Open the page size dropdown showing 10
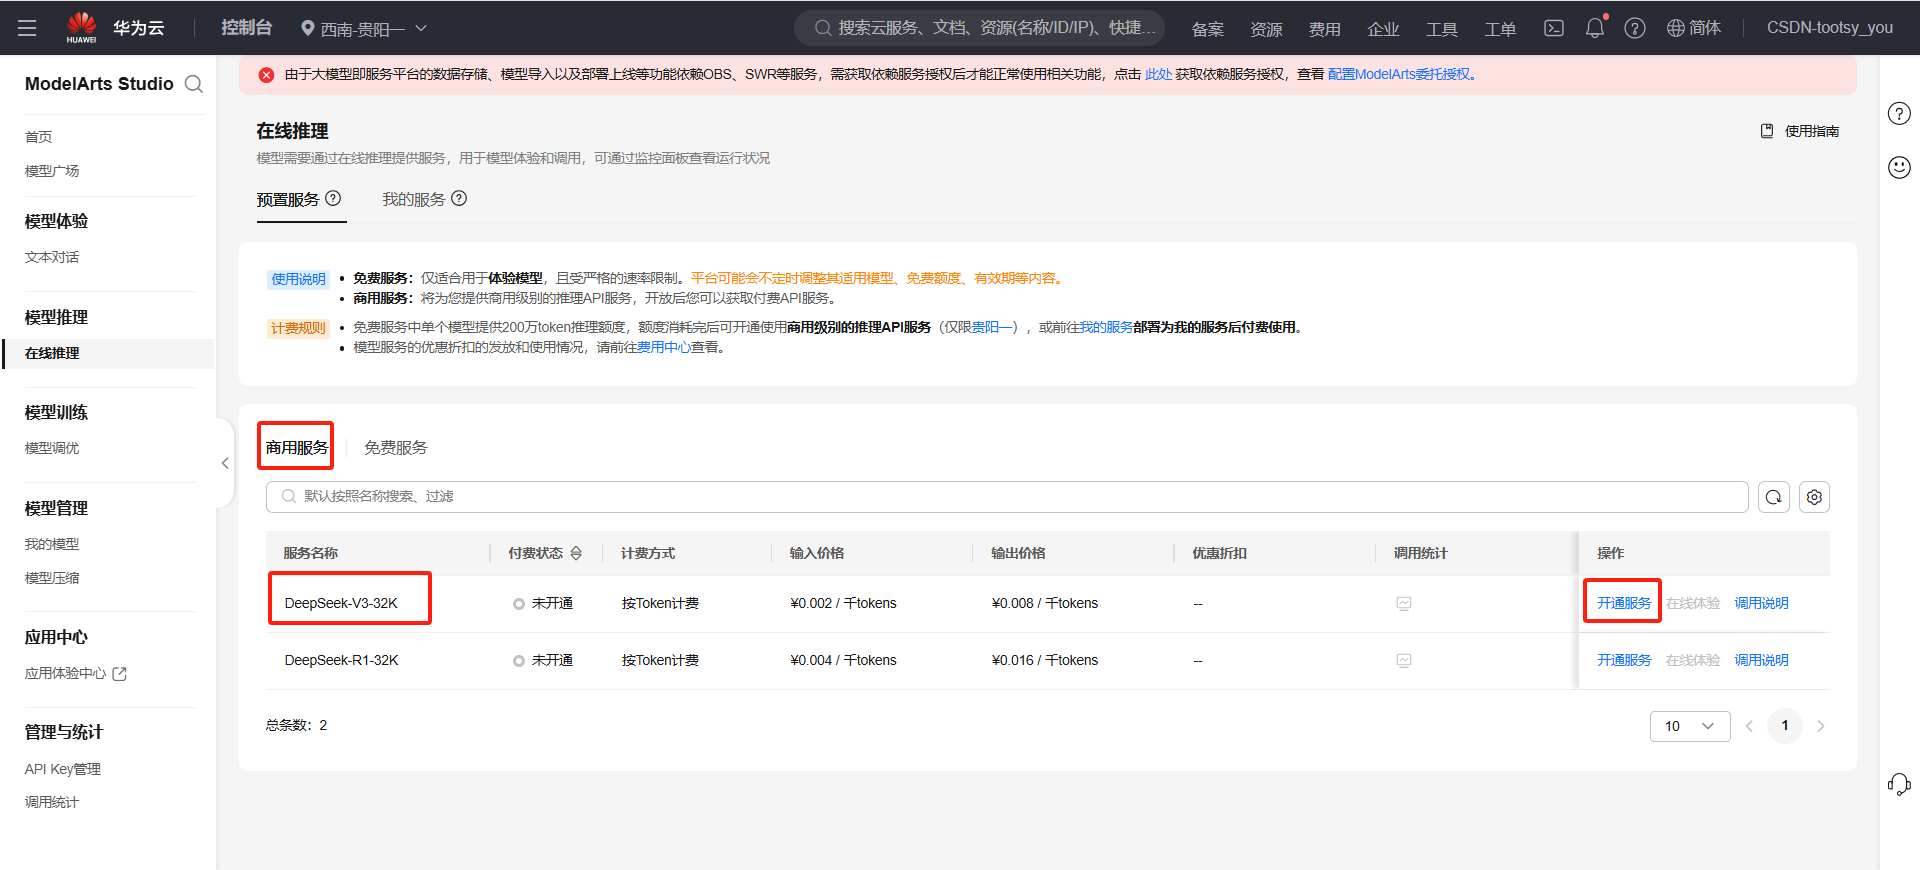 [x=1690, y=726]
